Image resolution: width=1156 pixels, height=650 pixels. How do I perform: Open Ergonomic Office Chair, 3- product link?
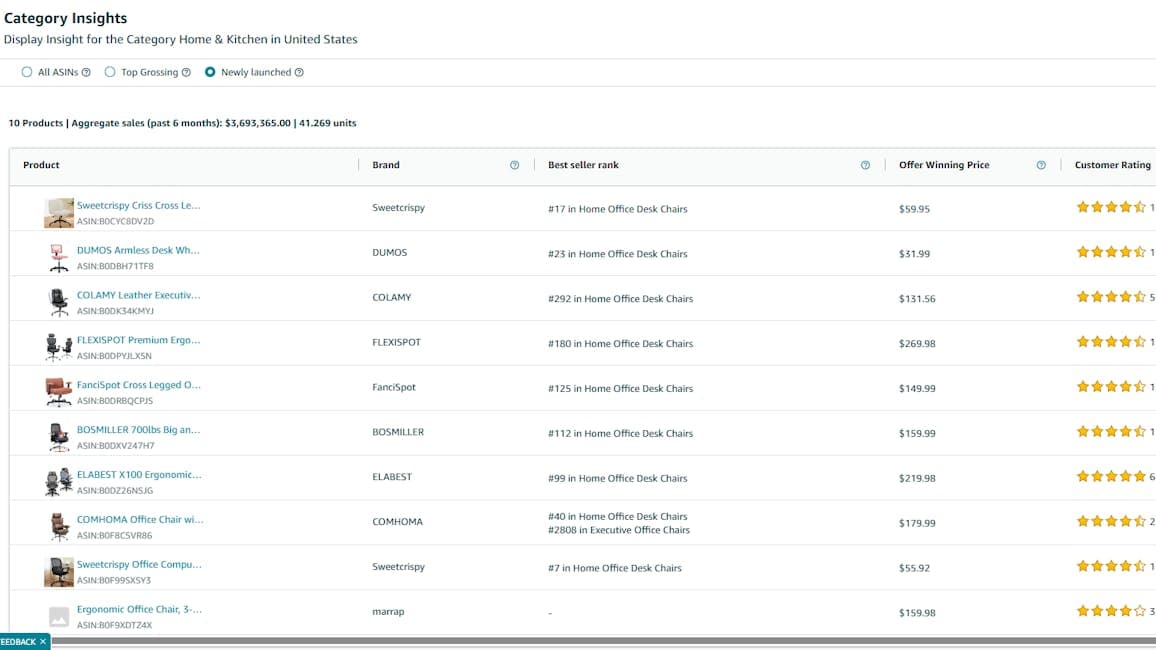click(139, 610)
